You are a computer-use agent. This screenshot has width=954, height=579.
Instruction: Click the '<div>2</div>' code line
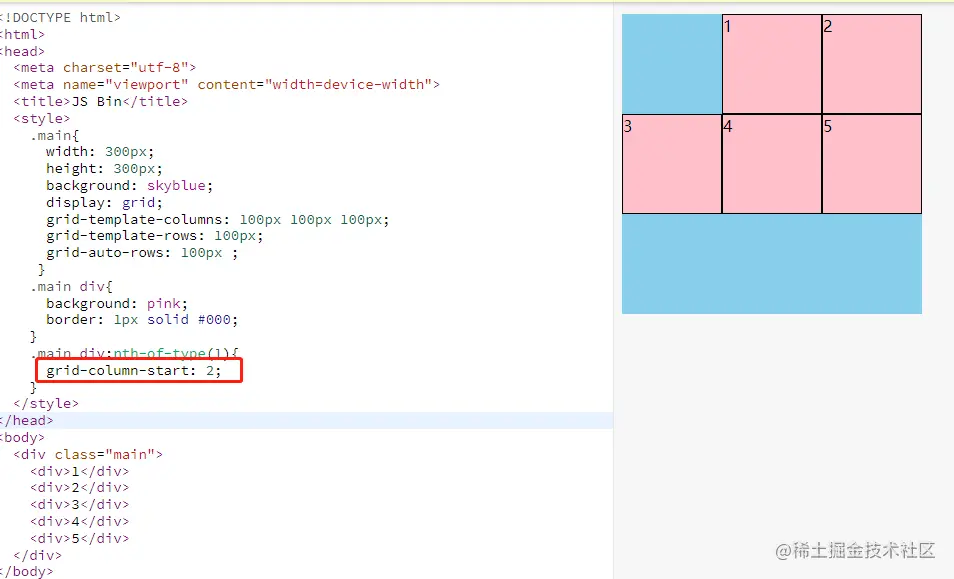coord(79,488)
